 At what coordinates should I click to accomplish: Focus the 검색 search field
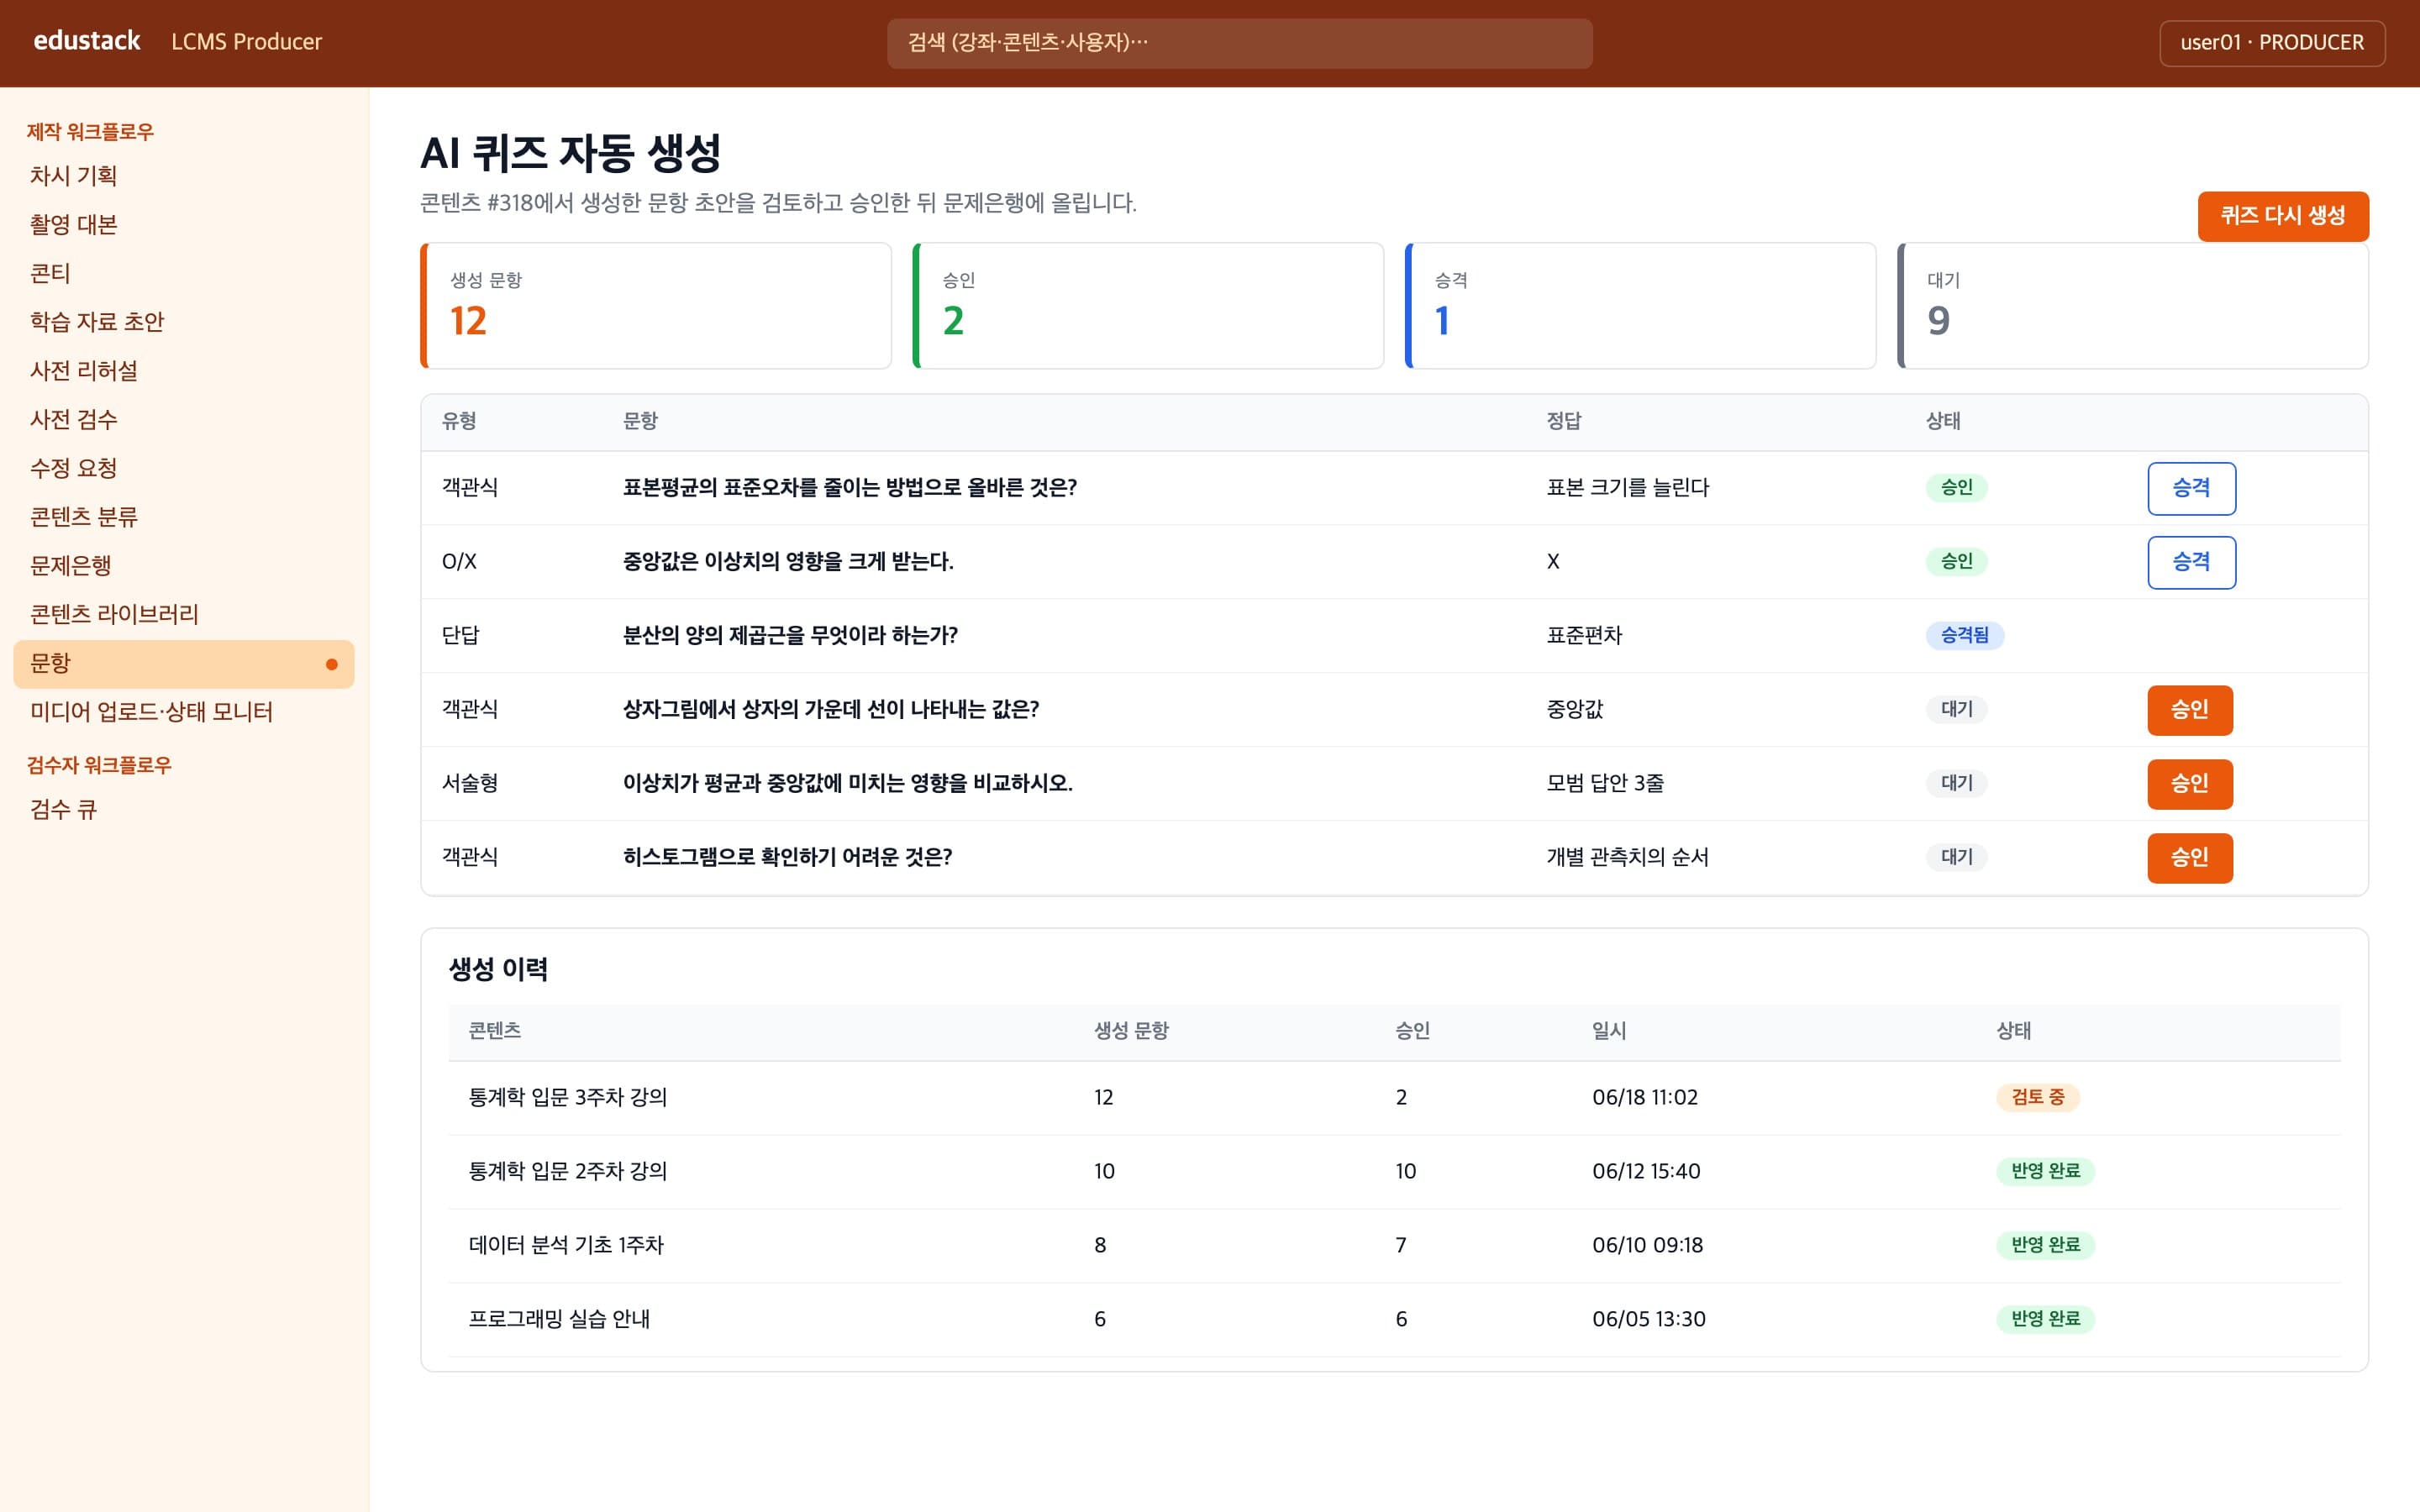click(1239, 43)
